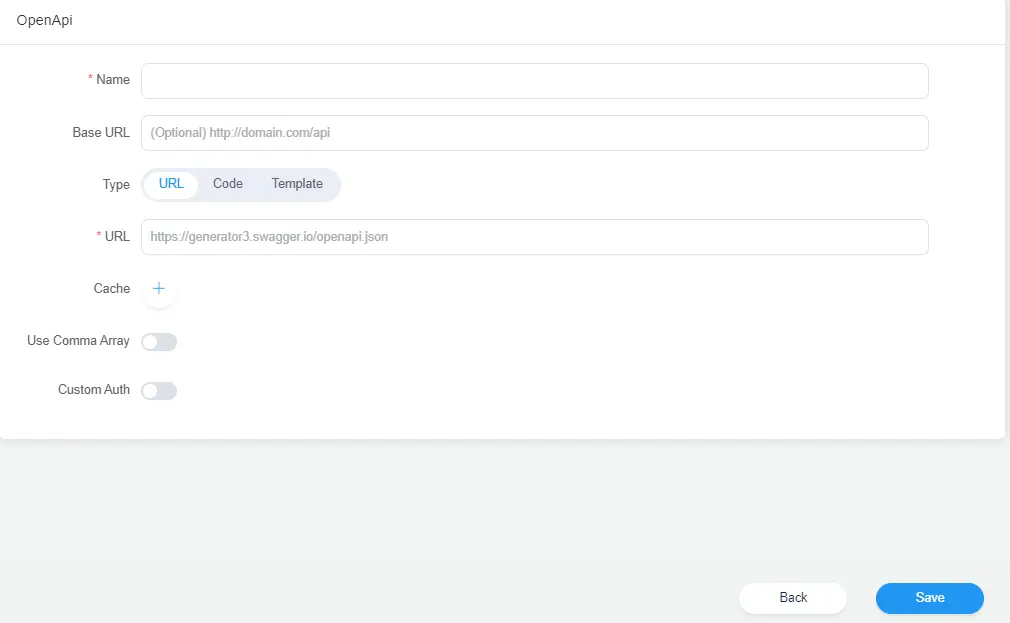The image size is (1010, 623).
Task: Focus the Name text field
Action: pyautogui.click(x=534, y=81)
